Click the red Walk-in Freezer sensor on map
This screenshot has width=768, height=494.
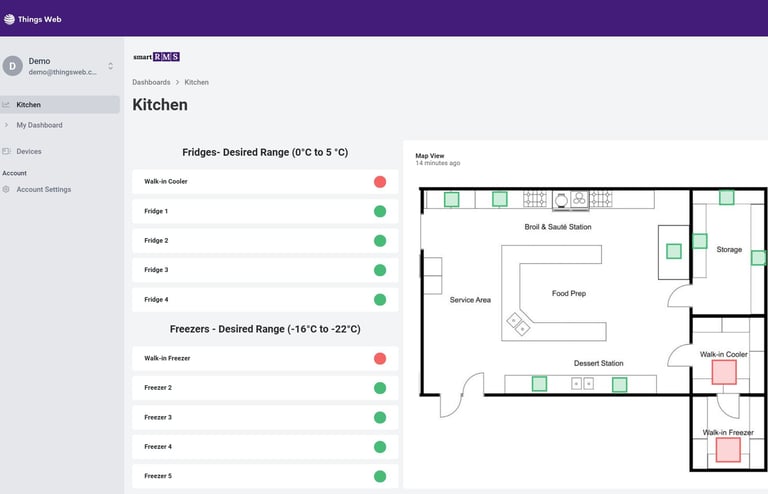pos(728,450)
